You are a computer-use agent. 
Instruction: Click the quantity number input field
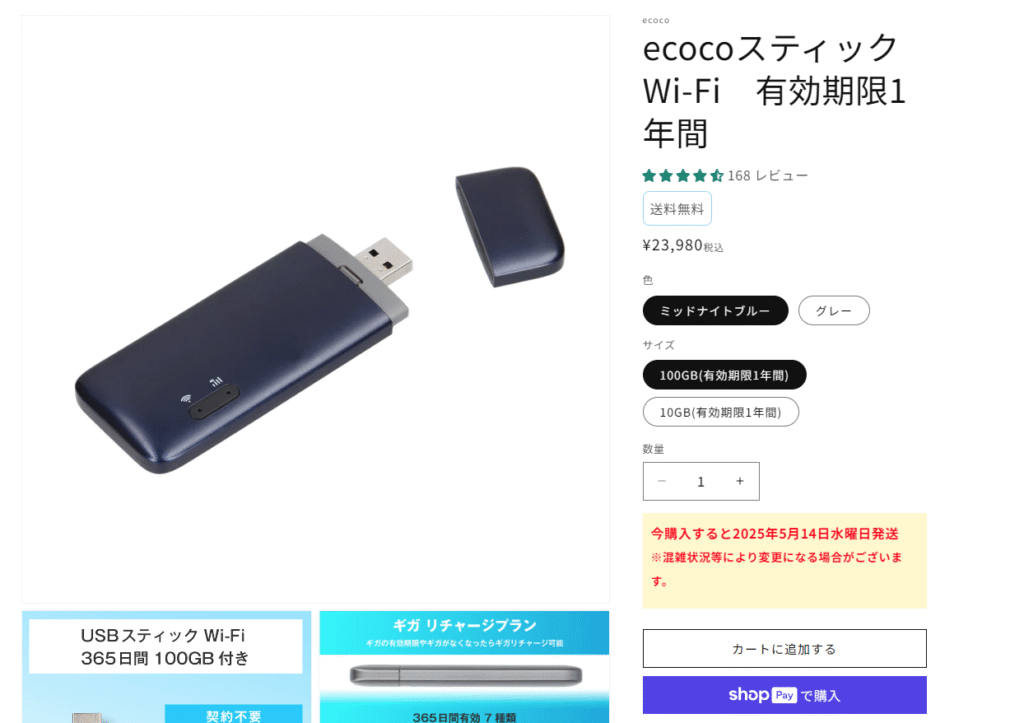(x=701, y=481)
